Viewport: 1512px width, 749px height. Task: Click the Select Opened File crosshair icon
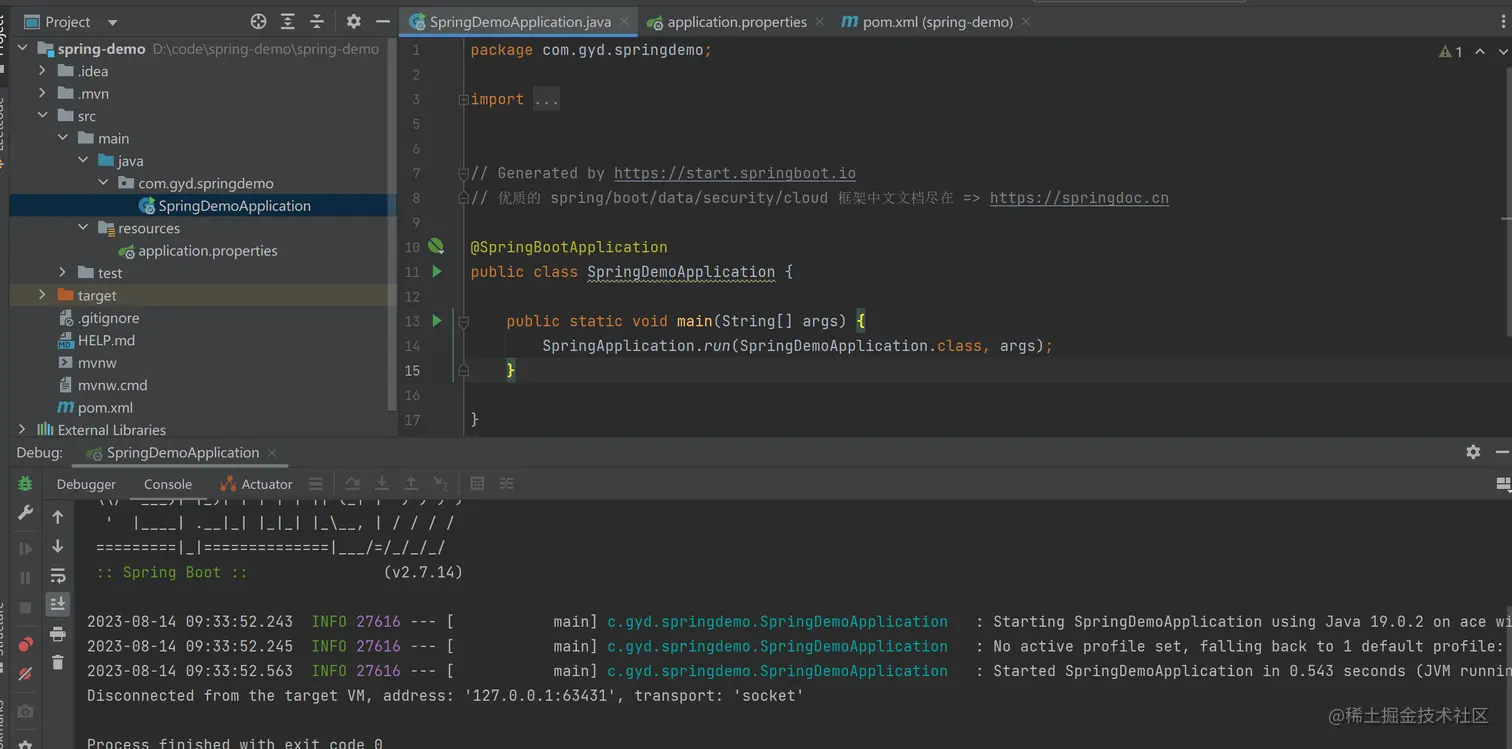258,21
